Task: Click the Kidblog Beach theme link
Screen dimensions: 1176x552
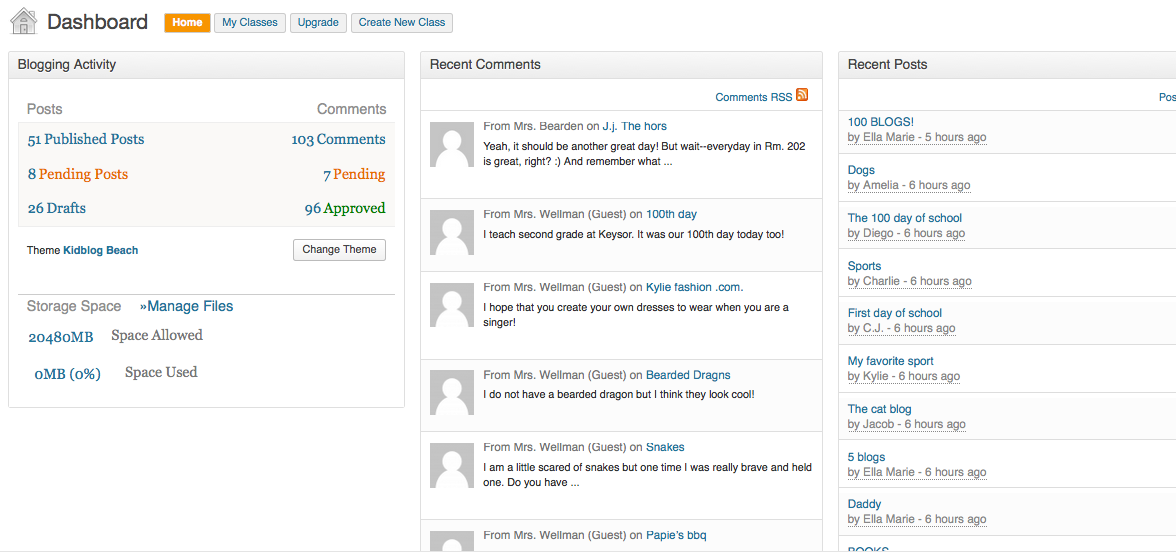Action: [100, 250]
